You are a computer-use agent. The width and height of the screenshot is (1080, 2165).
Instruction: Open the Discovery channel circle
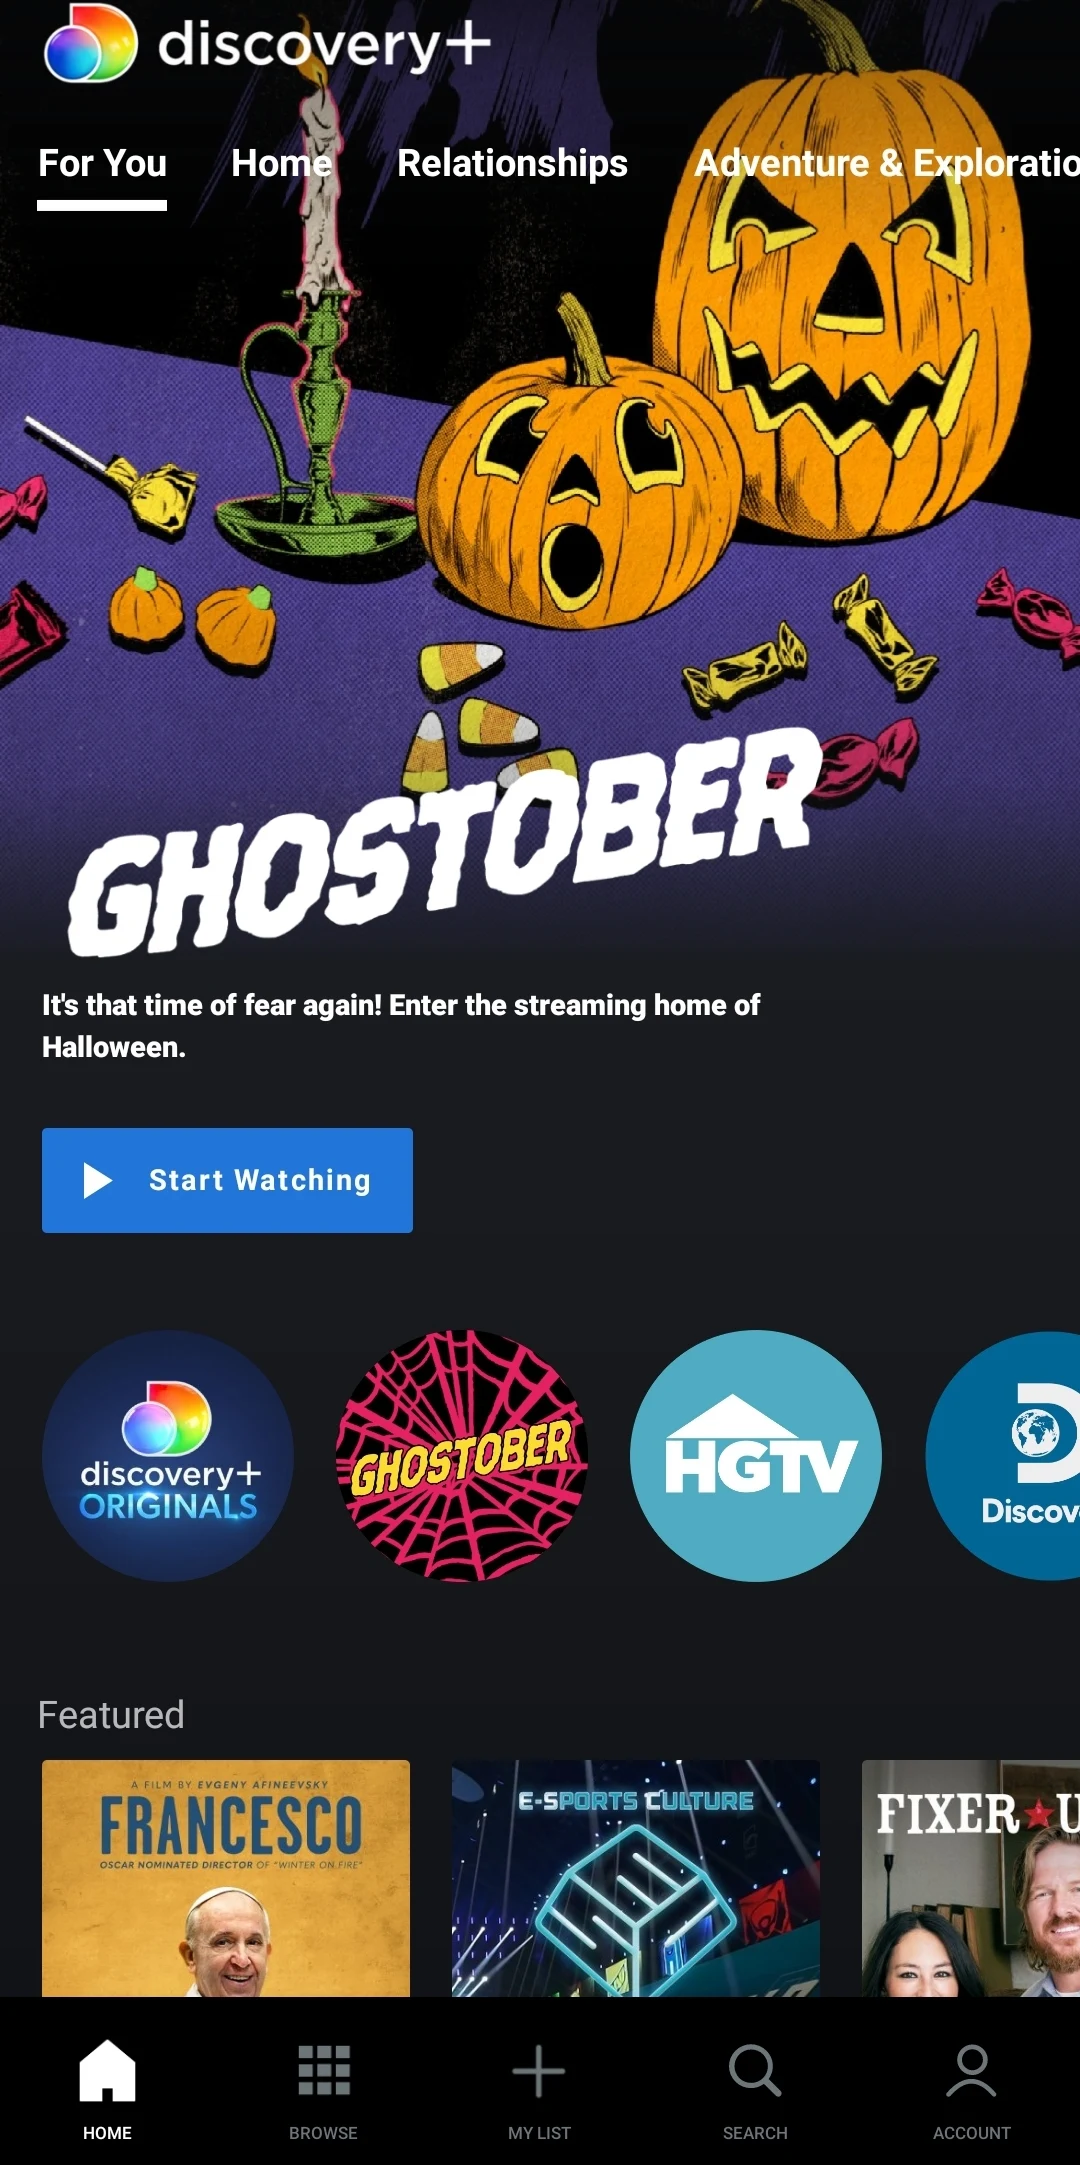[1003, 1455]
